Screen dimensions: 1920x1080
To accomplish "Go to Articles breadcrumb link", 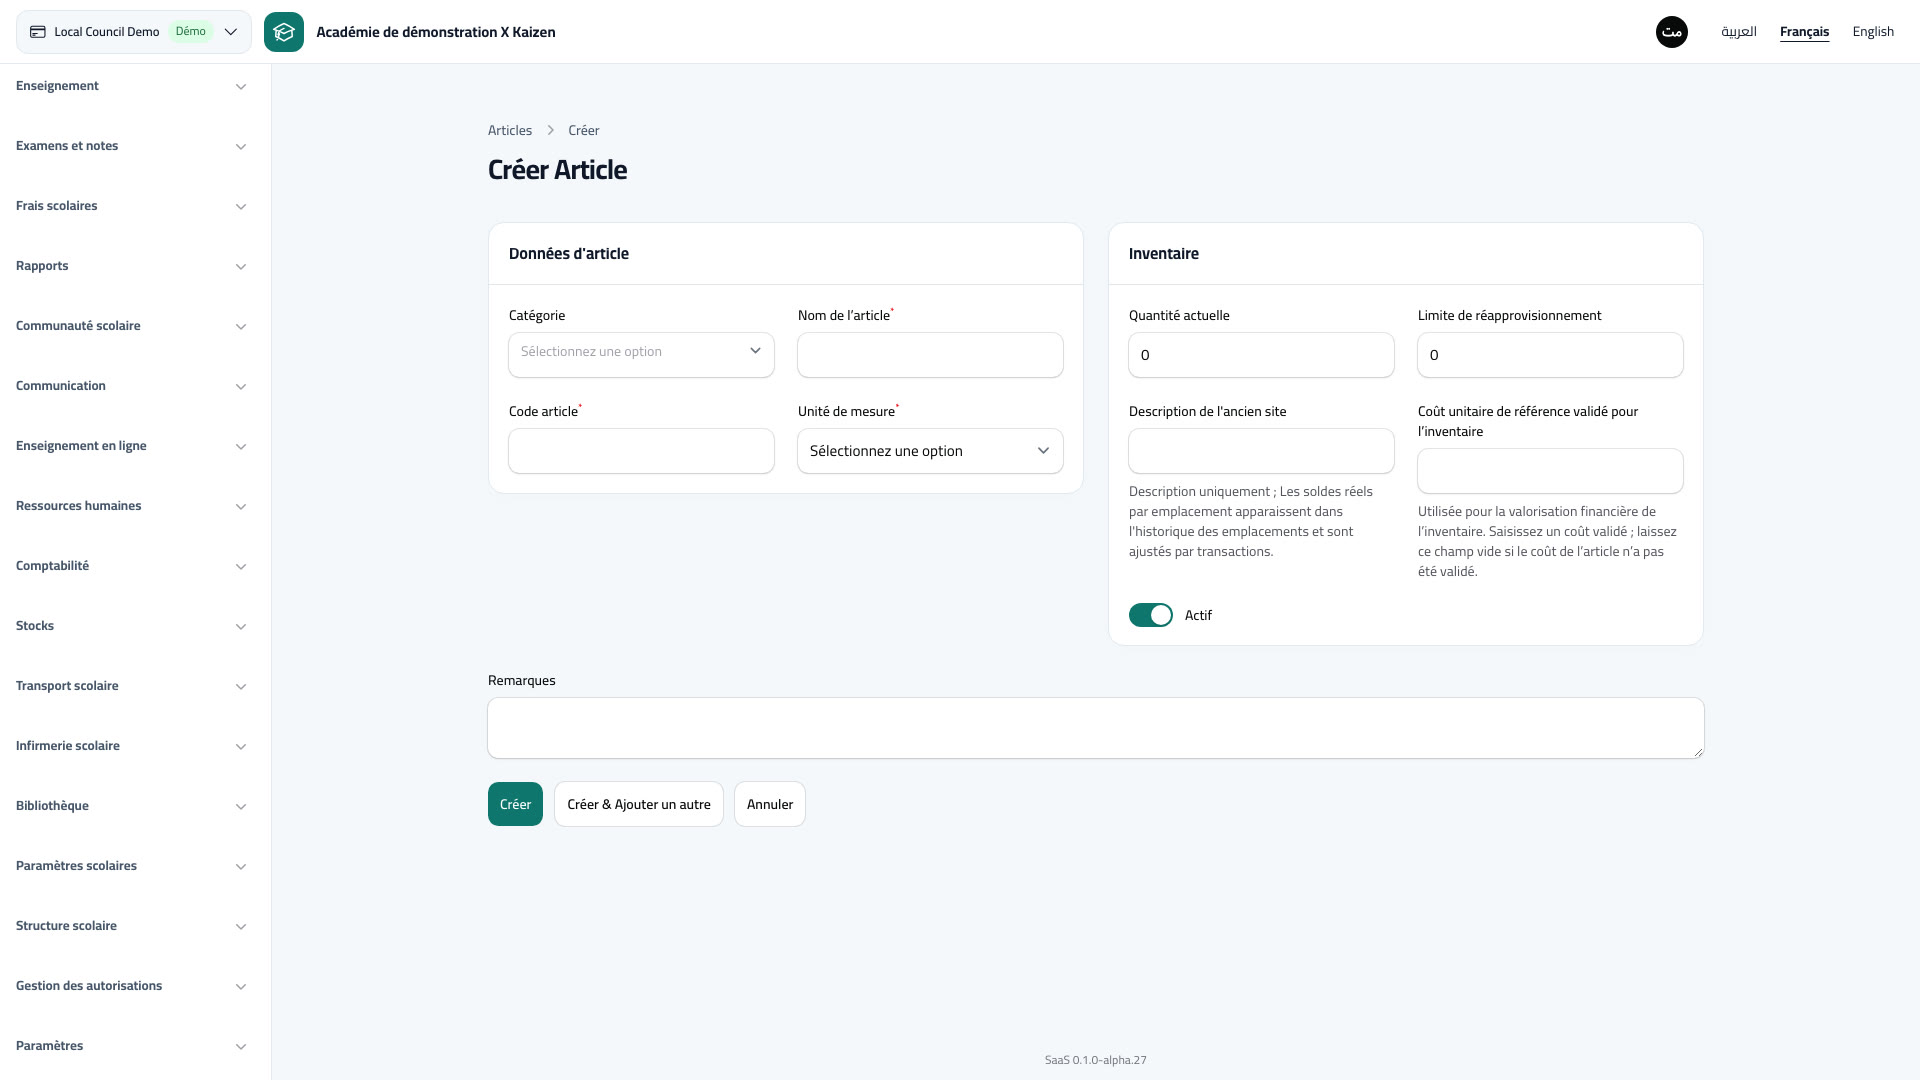I will coord(510,131).
